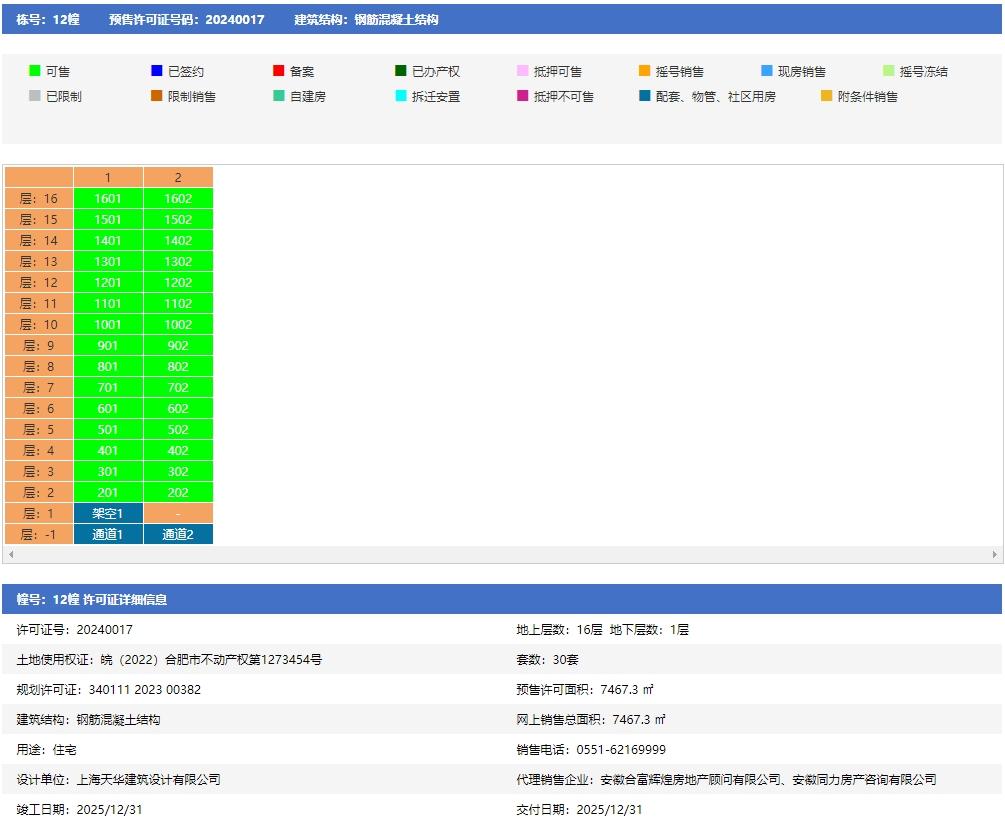
Task: Choose unit 1202
Action: click(x=178, y=283)
